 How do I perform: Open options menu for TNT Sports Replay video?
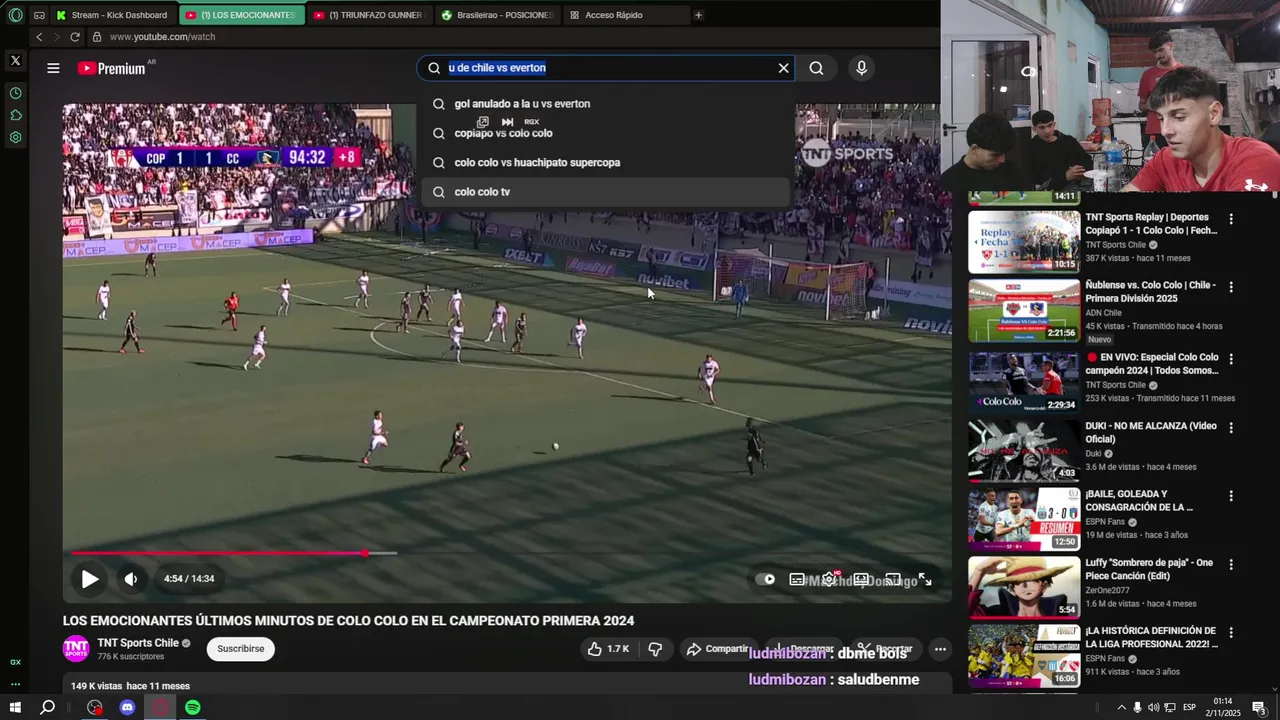pos(1231,219)
